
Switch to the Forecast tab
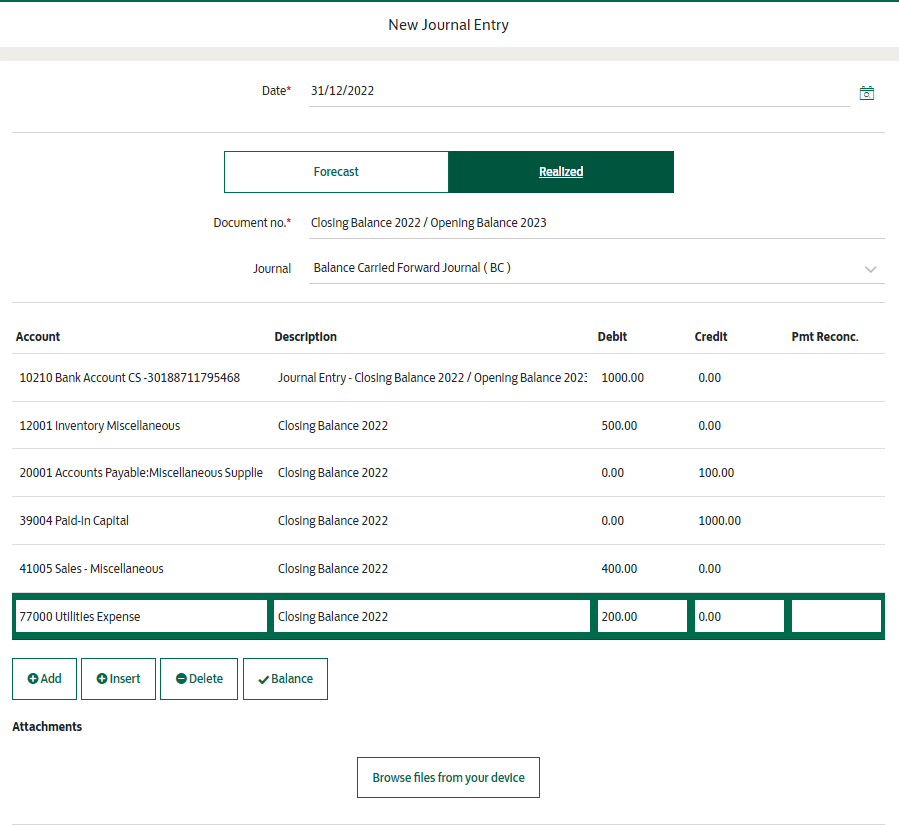pyautogui.click(x=336, y=172)
